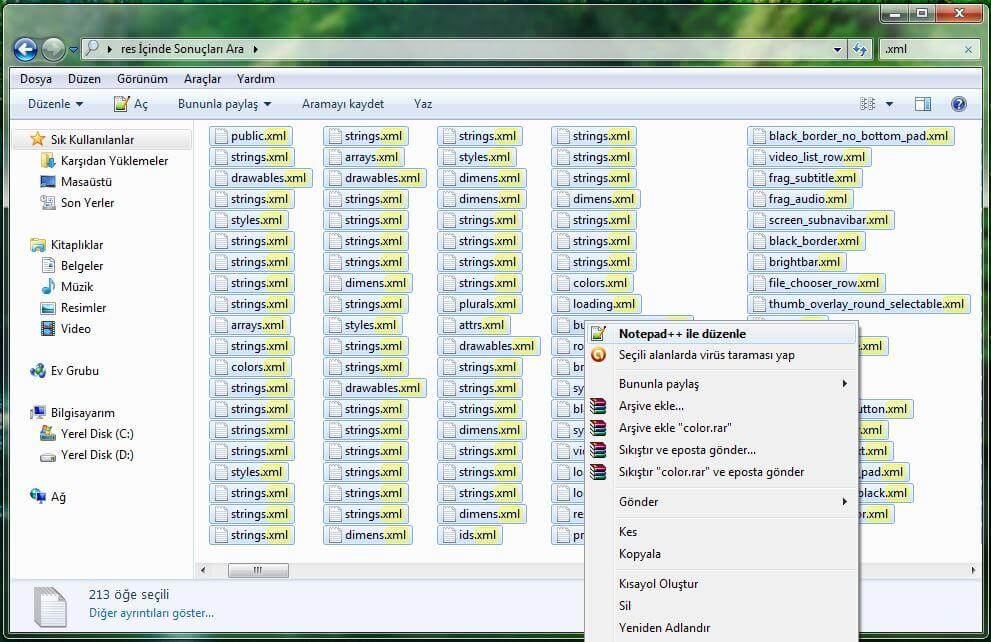Screen dimensions: 991x642
Task: Open Yerel Disk (C:) drive
Action: click(x=96, y=434)
